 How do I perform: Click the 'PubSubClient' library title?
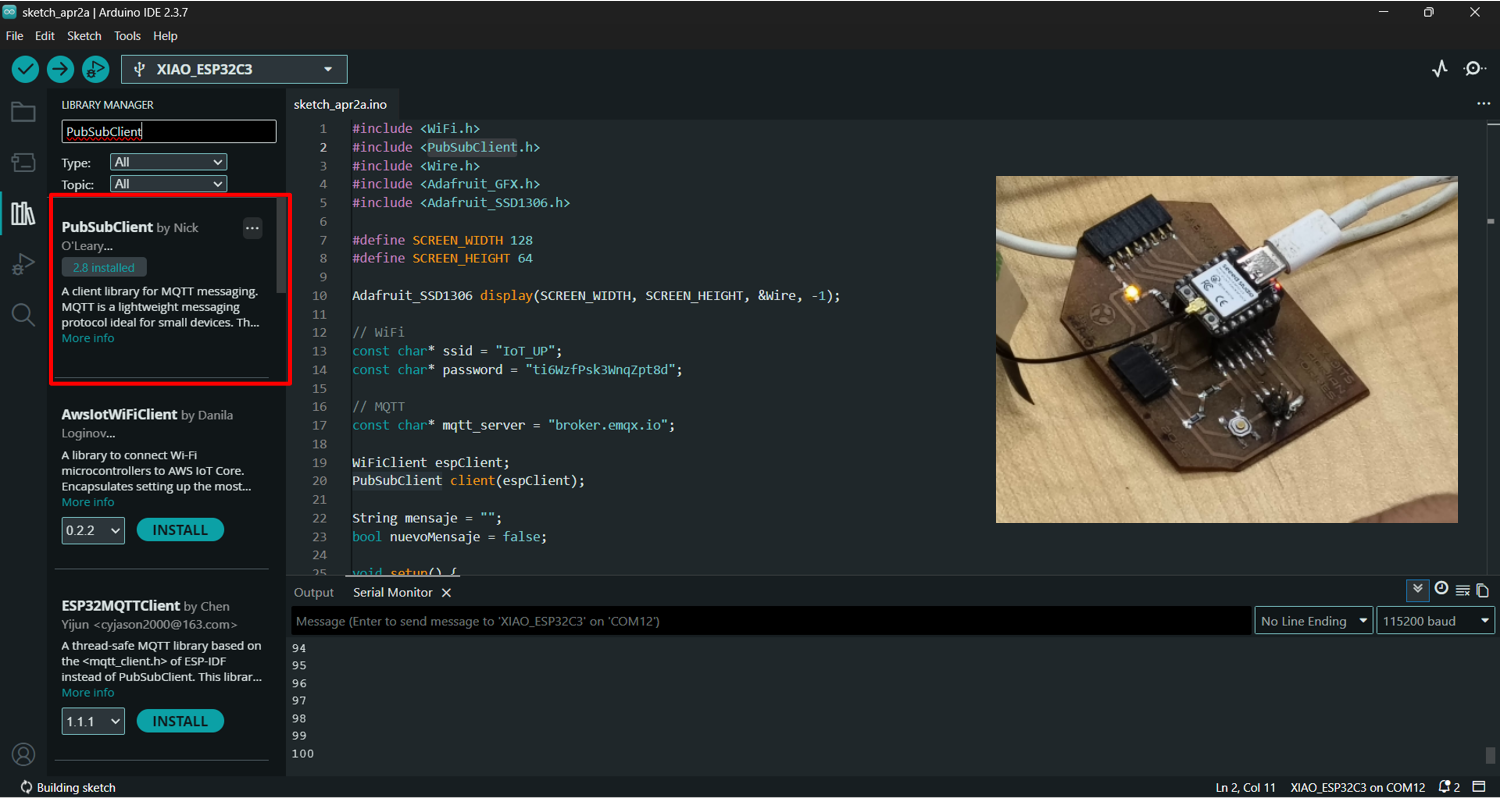click(x=107, y=227)
